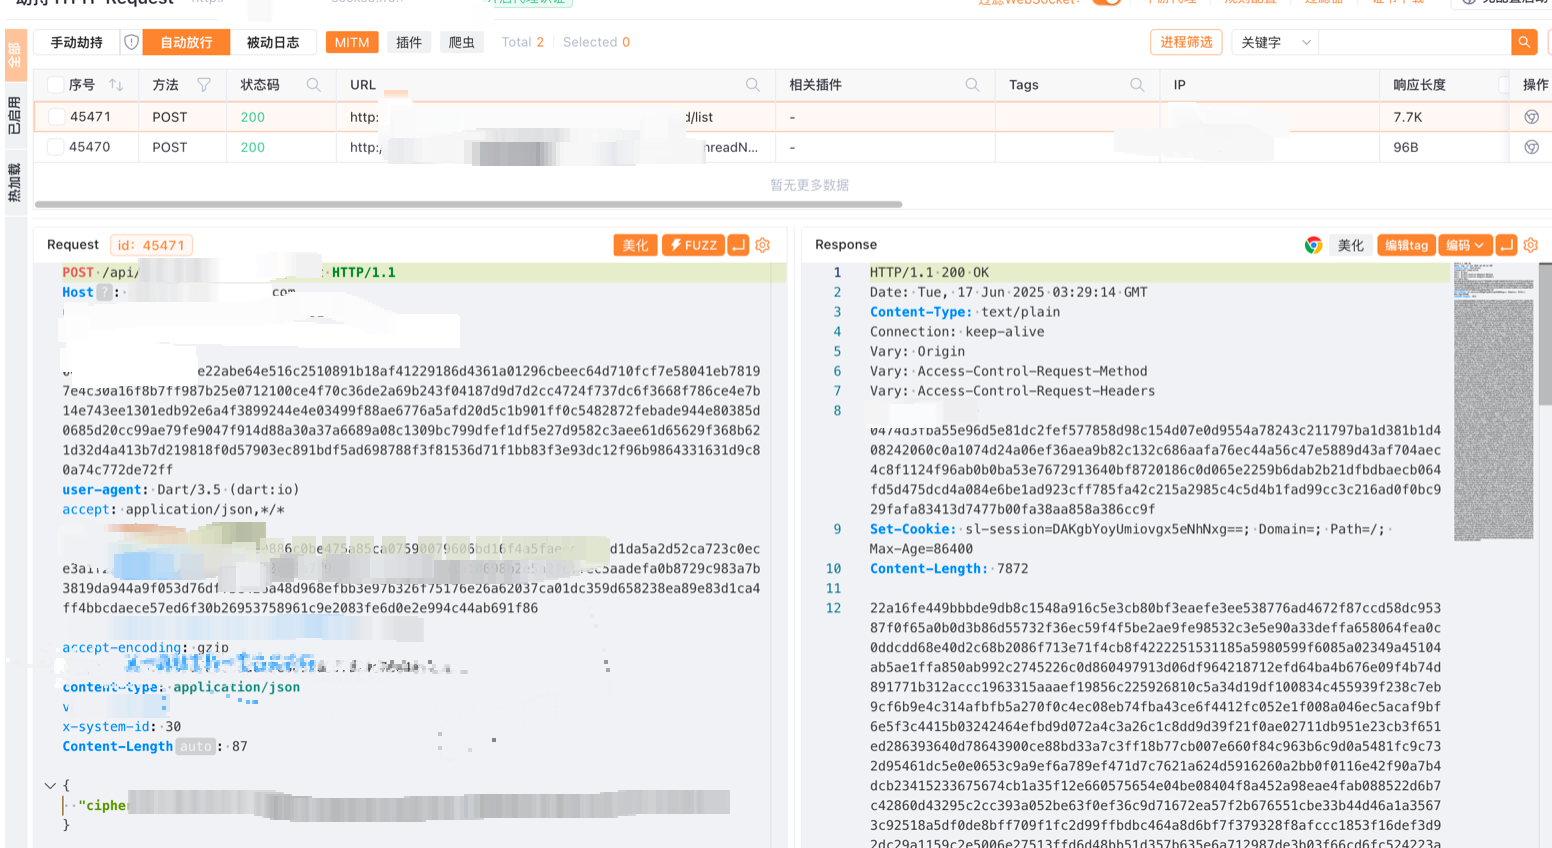The image size is (1552, 848).
Task: Toggle line wrap in Response panel
Action: tap(1506, 245)
